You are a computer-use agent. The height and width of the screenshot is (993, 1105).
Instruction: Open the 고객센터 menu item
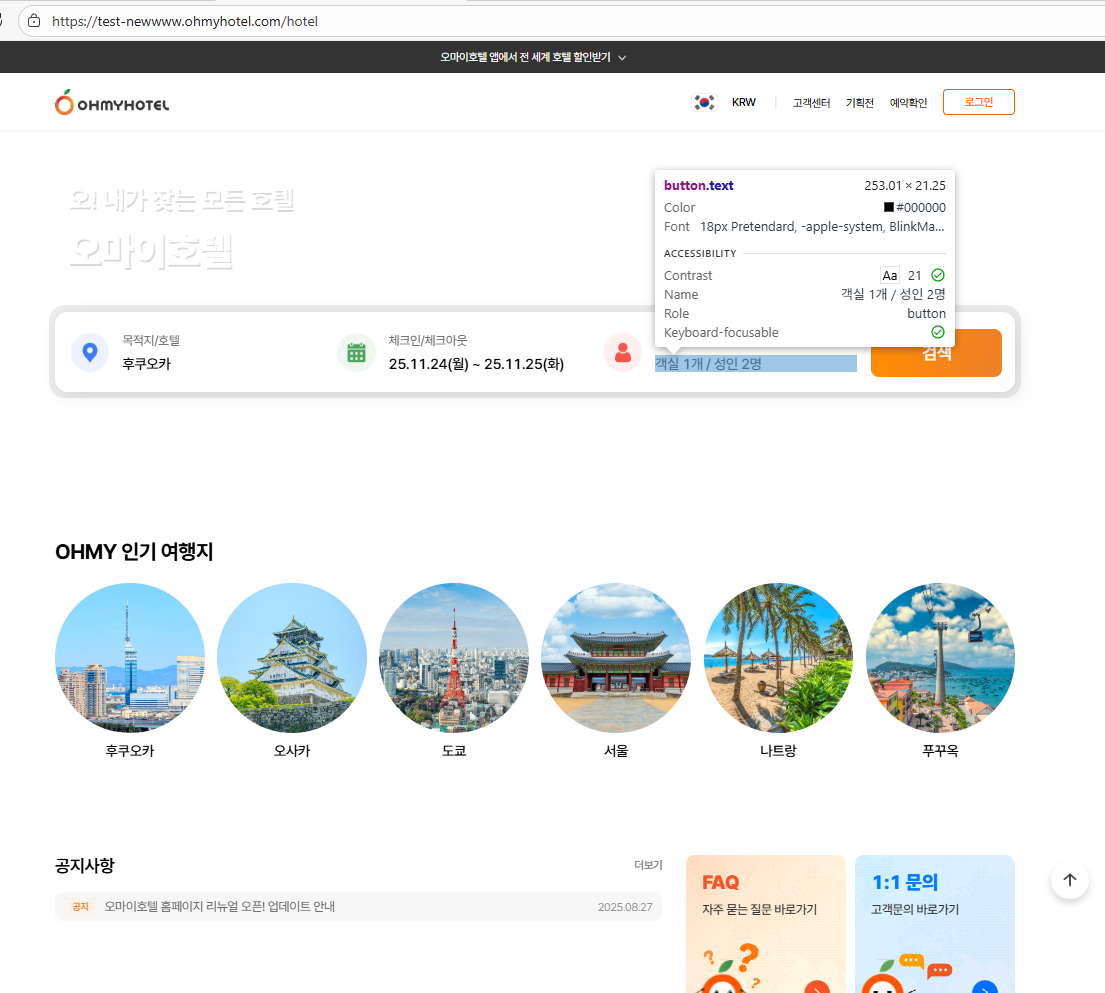pyautogui.click(x=811, y=103)
